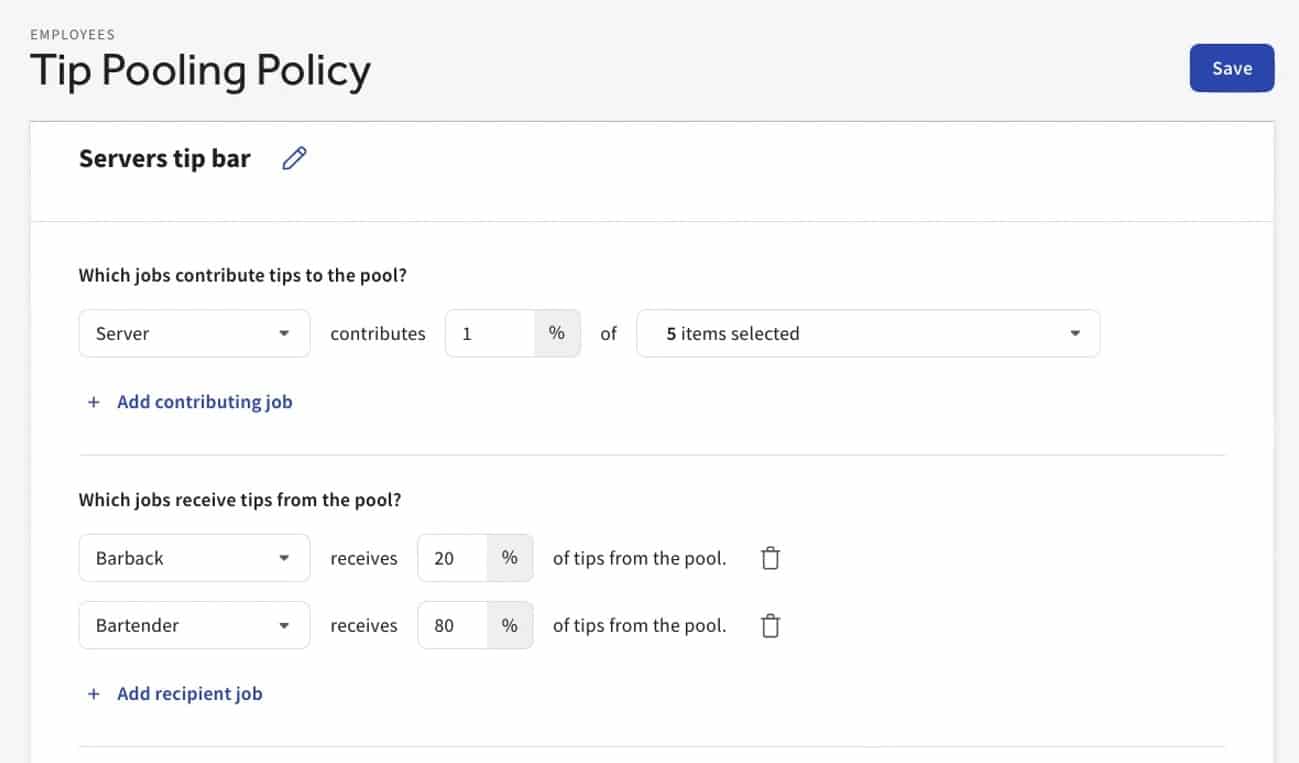The height and width of the screenshot is (763, 1299).
Task: Click the trash icon next to Barback row
Action: tap(770, 558)
